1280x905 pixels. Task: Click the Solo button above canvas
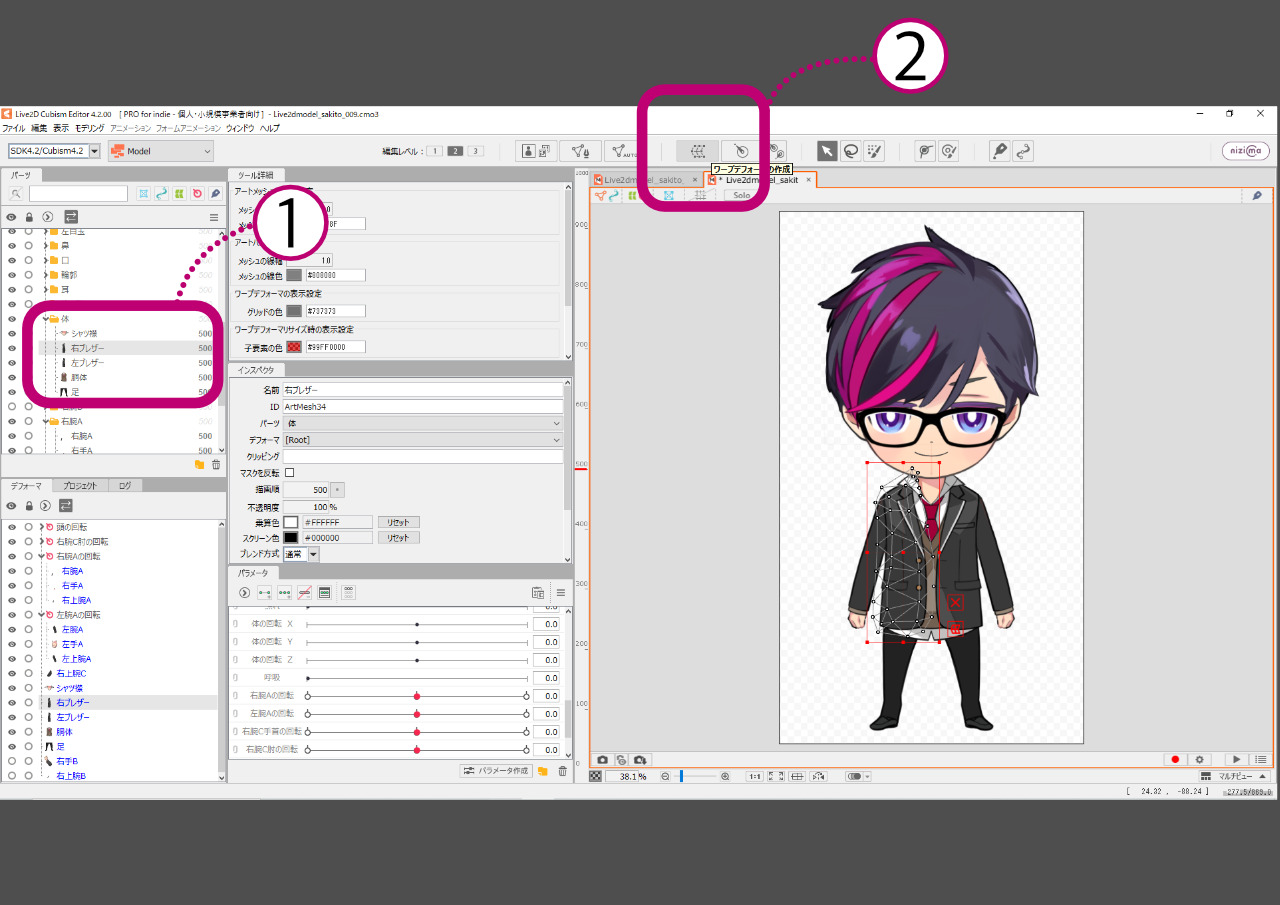[x=741, y=195]
